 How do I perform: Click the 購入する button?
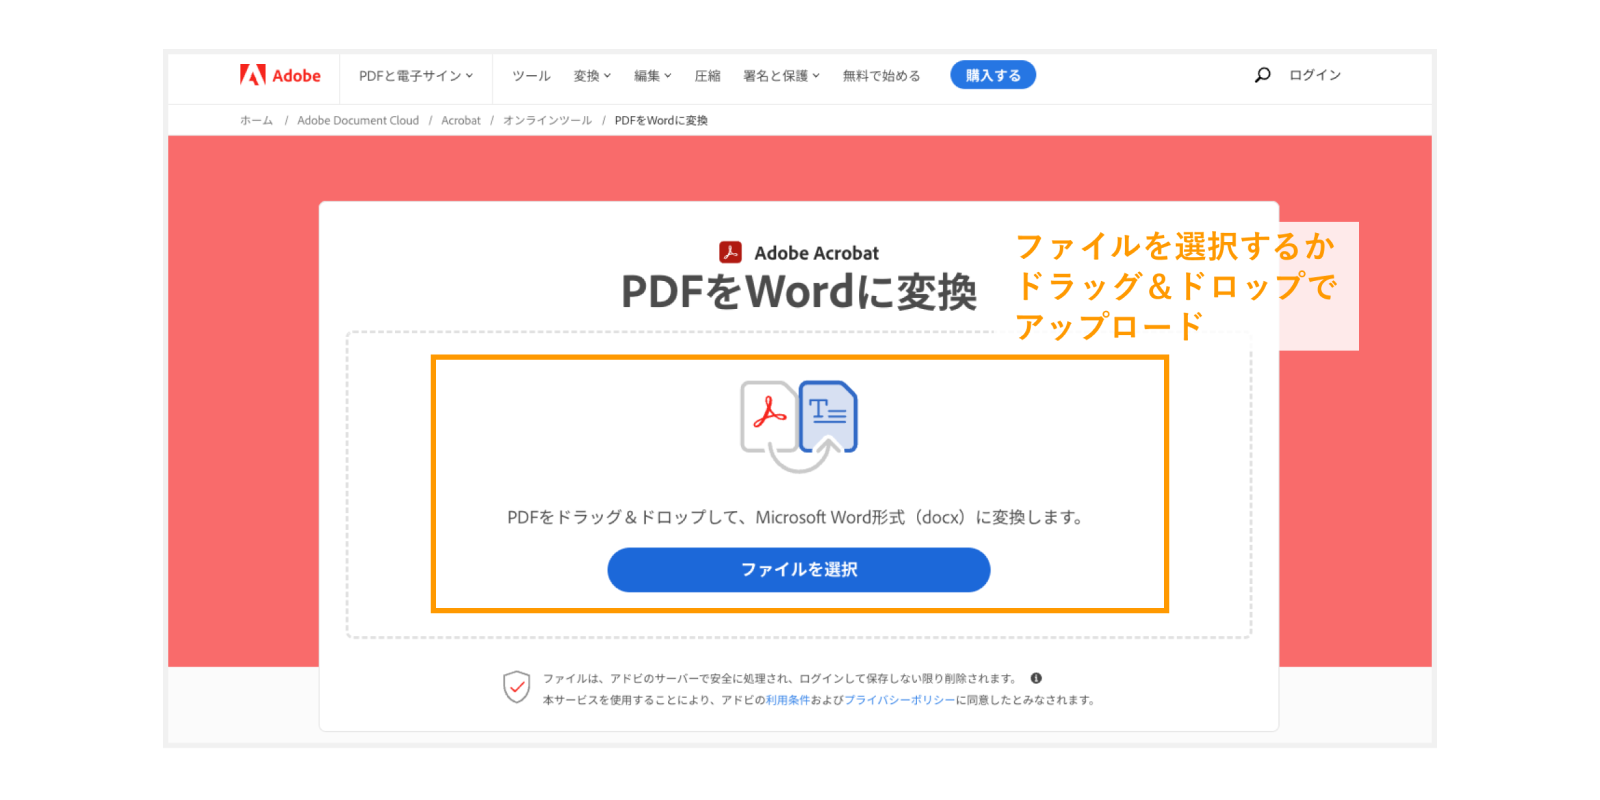pyautogui.click(x=993, y=75)
